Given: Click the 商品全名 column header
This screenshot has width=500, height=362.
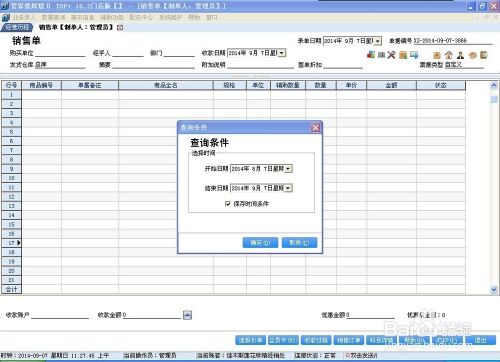Looking at the screenshot, I should [166, 85].
